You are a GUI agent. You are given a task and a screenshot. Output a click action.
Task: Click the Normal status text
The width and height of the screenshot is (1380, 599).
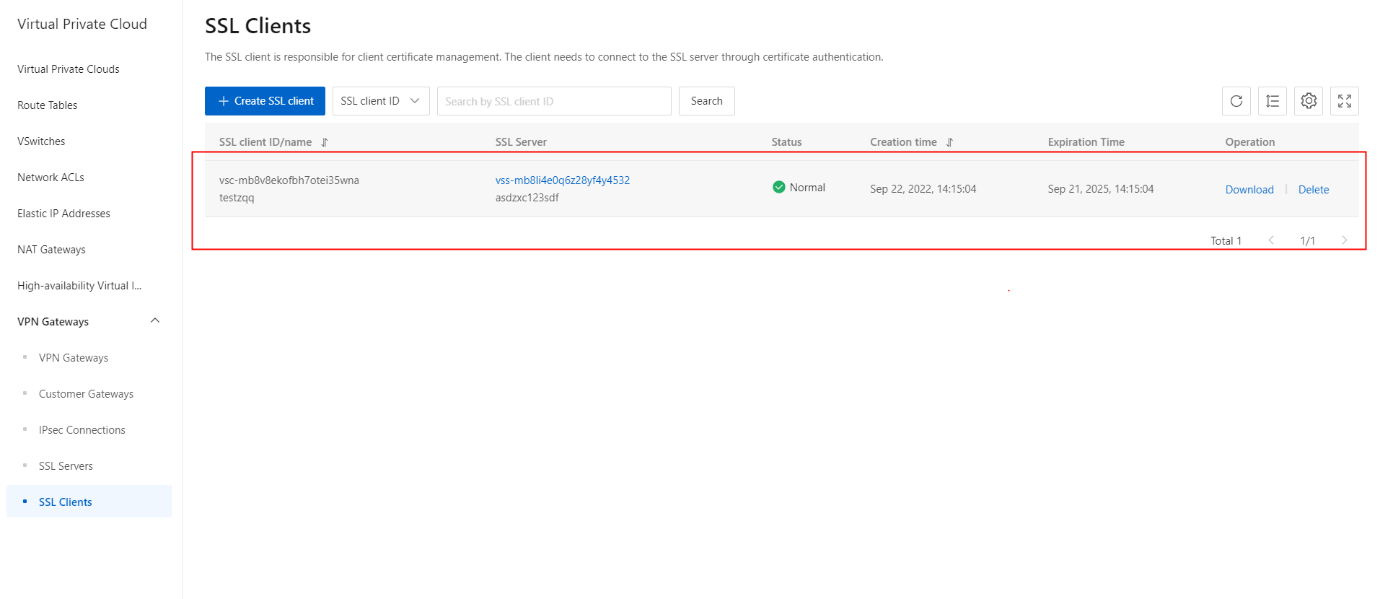tap(807, 187)
